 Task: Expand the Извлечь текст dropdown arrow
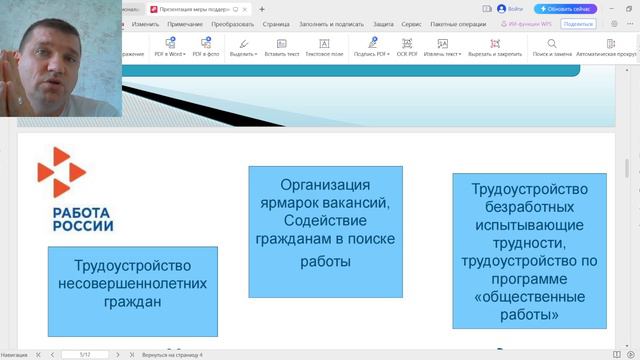pyautogui.click(x=460, y=54)
